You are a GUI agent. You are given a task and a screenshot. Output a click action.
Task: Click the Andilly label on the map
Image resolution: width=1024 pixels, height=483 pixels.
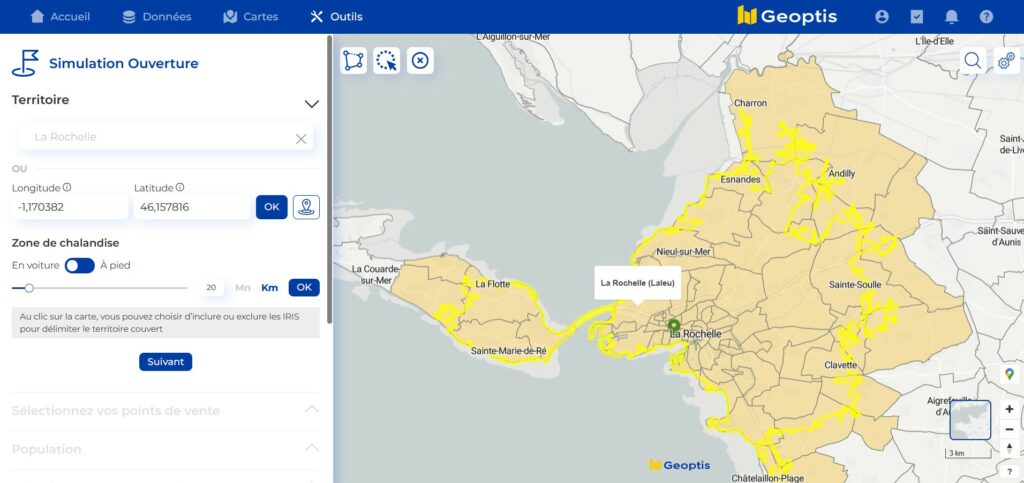pos(841,174)
